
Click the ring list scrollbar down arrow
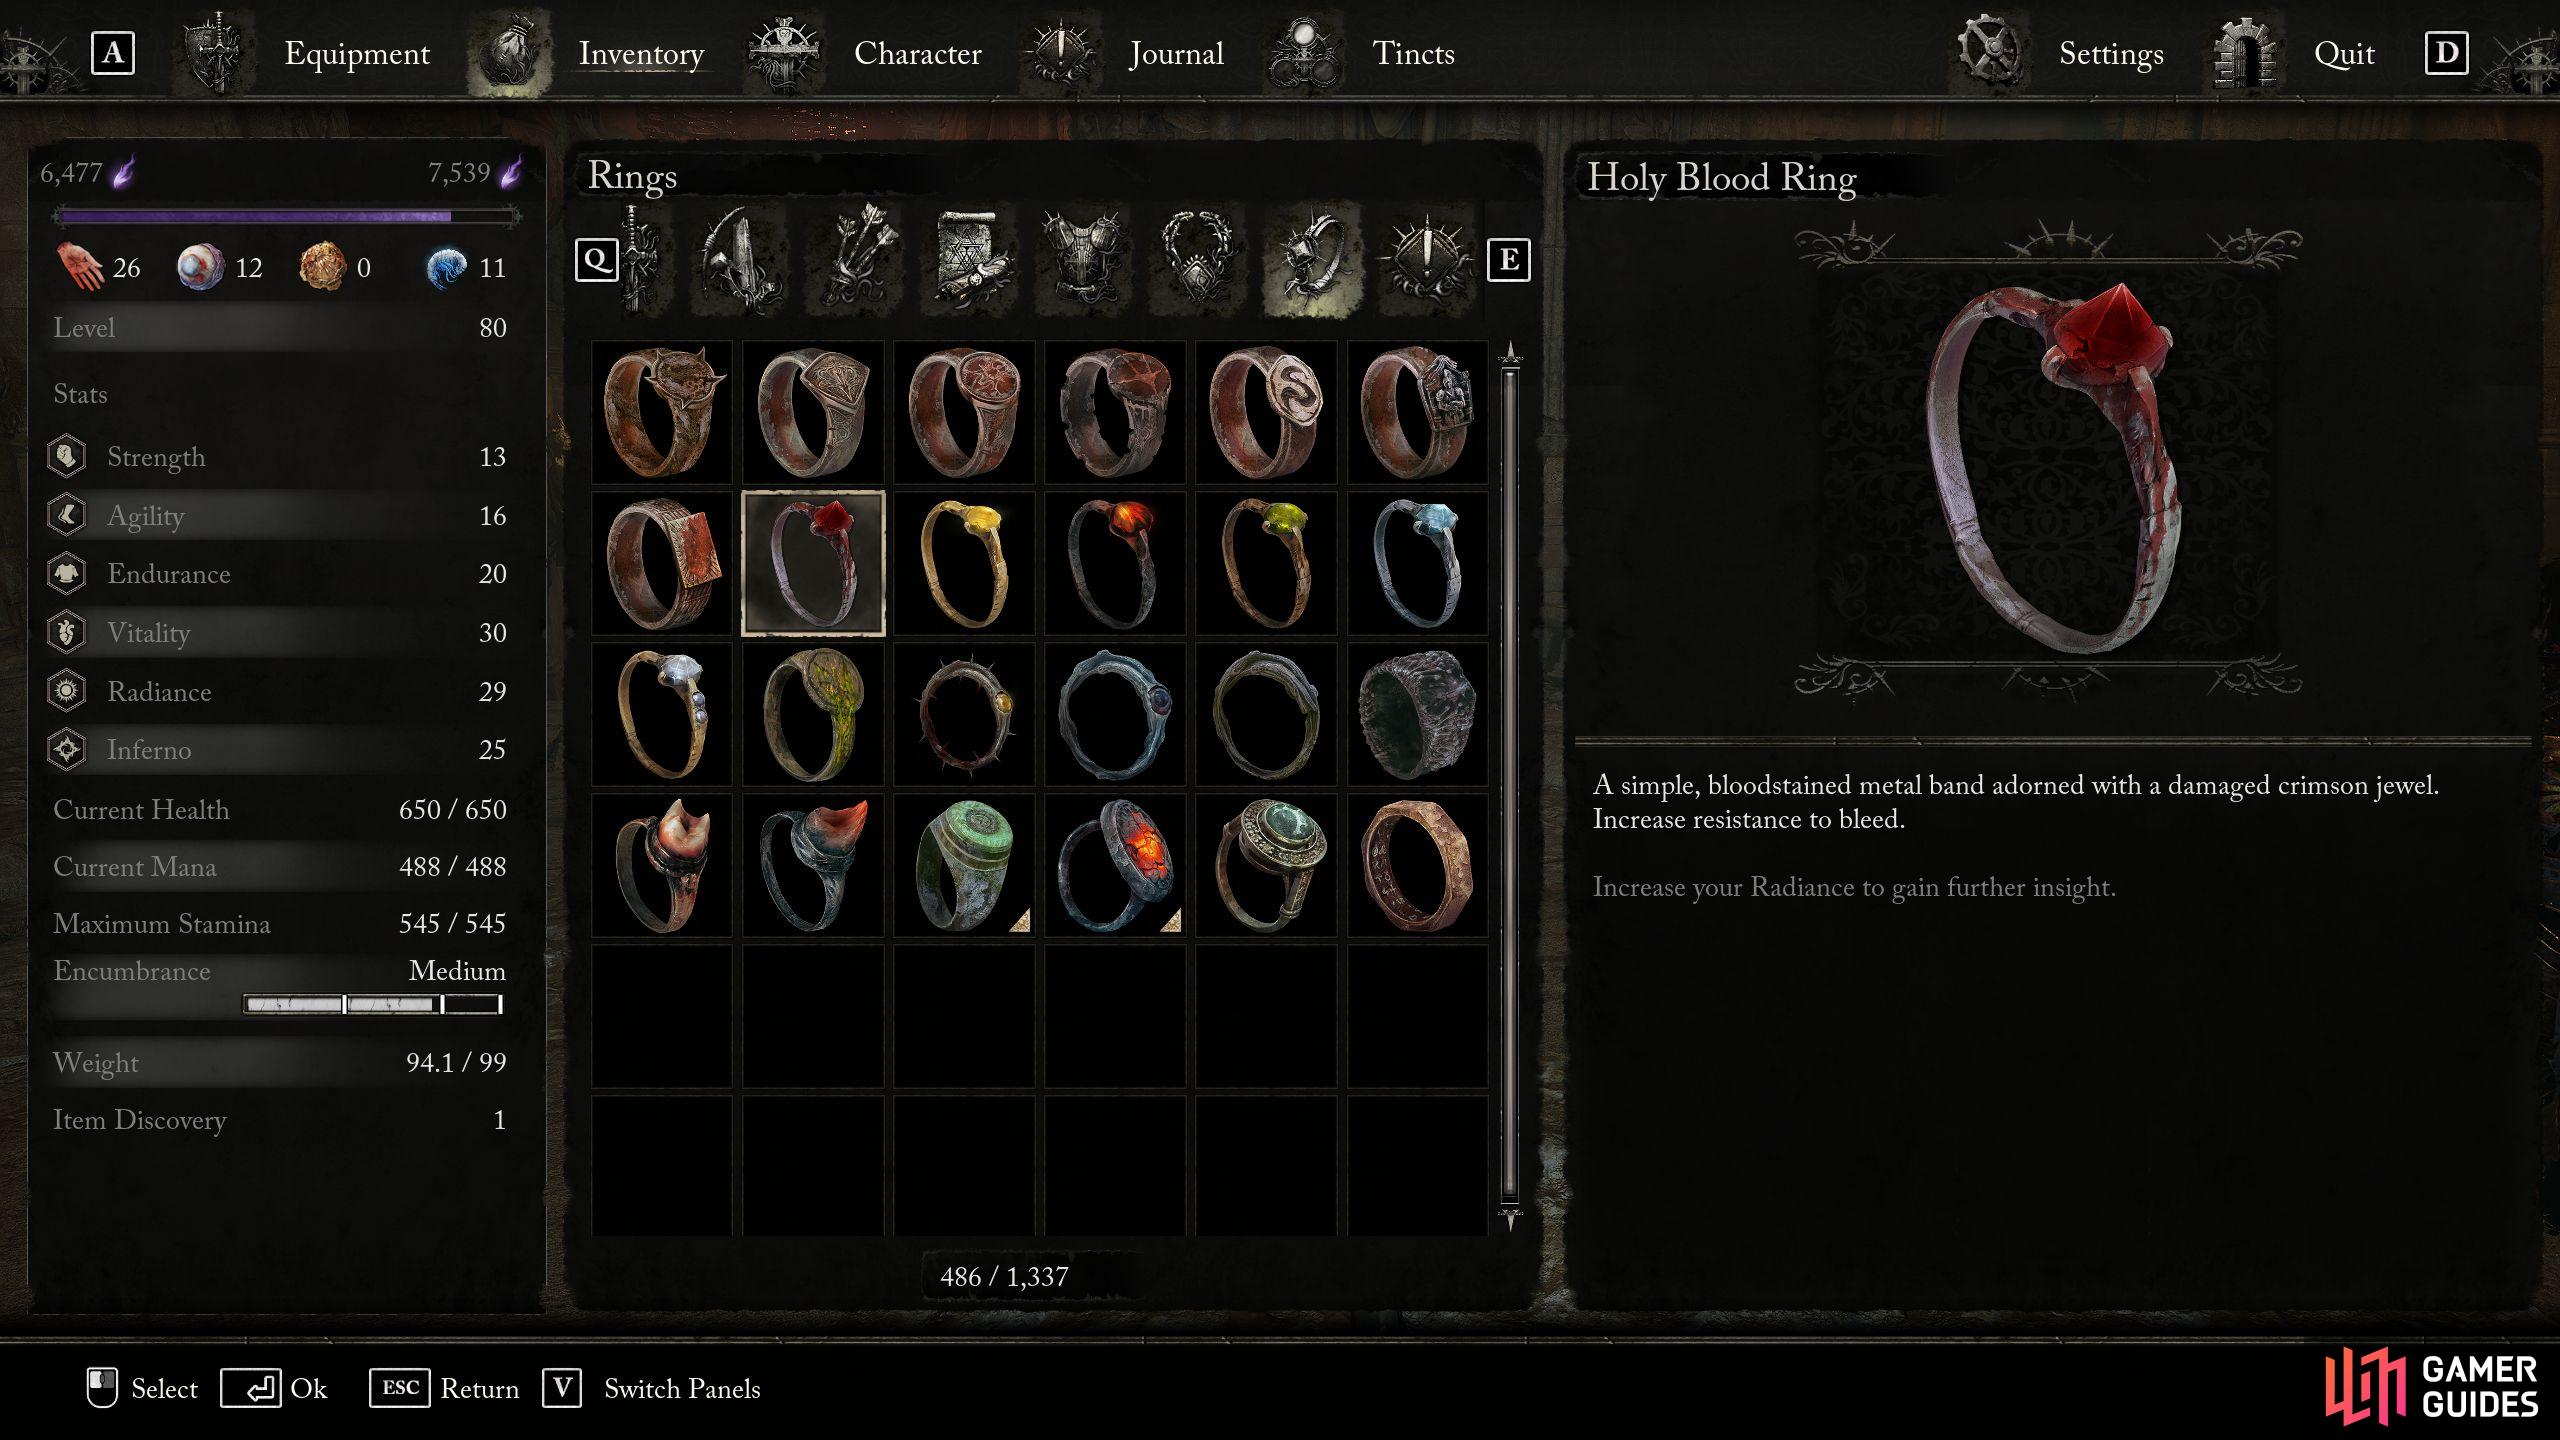[1510, 1218]
